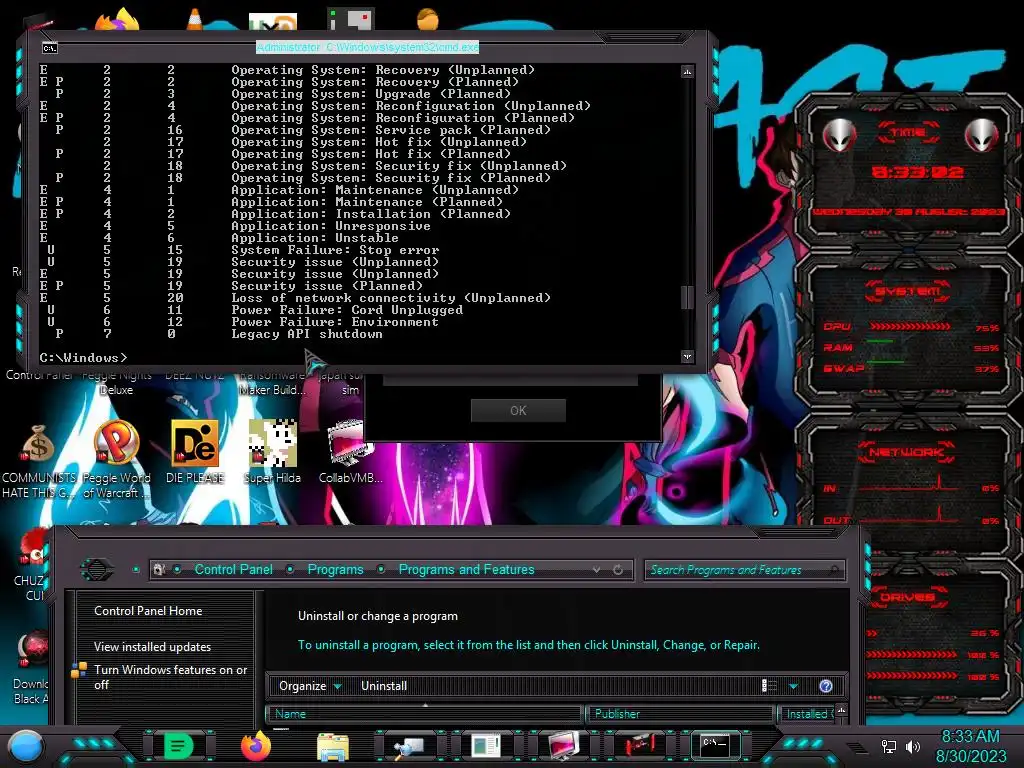Expand the separator before Programs breadcrumb
Image resolution: width=1024 pixels, height=768 pixels.
tap(291, 569)
